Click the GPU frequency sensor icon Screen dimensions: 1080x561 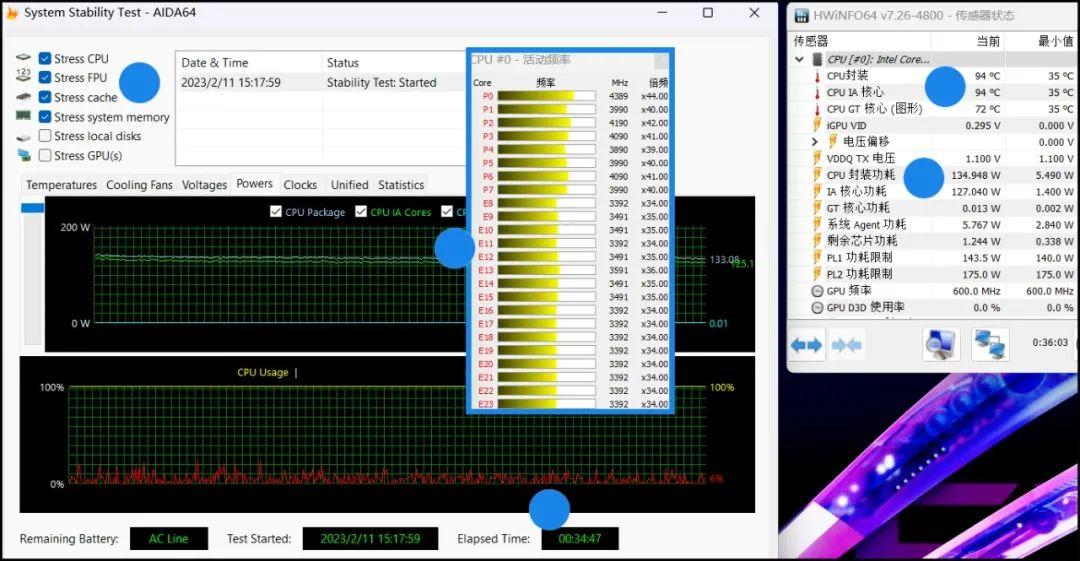click(817, 291)
